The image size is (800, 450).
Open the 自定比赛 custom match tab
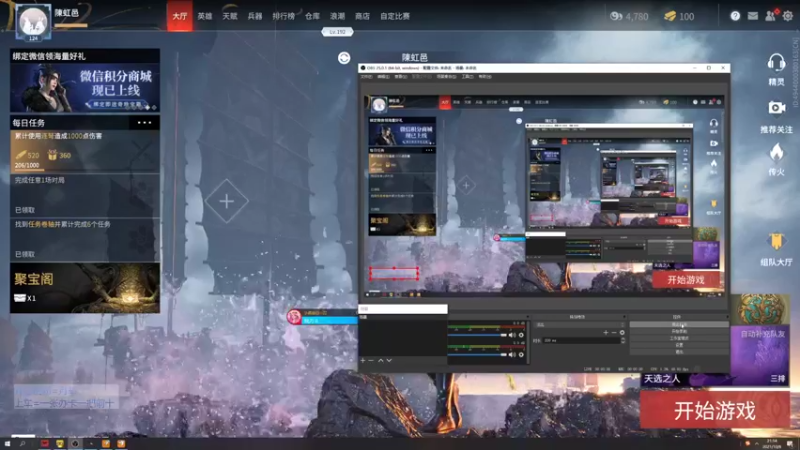(x=395, y=16)
